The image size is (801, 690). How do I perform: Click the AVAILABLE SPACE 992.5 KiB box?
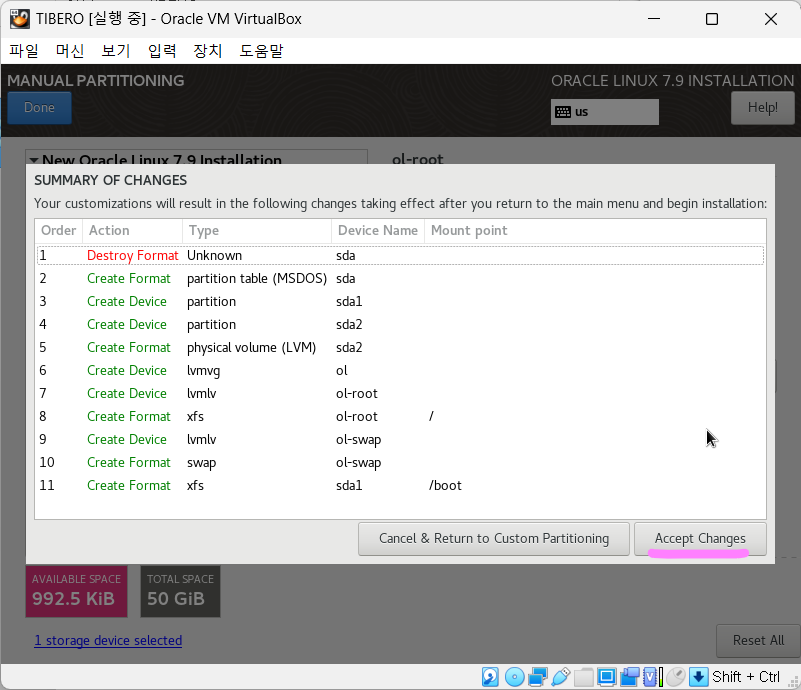pyautogui.click(x=77, y=591)
